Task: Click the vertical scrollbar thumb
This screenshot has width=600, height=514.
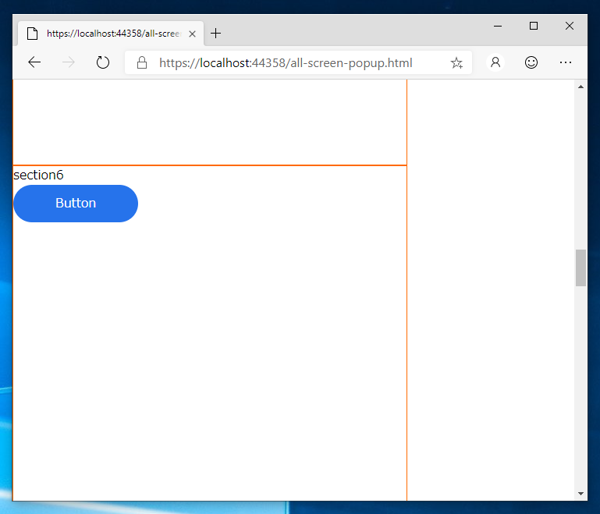Action: click(581, 268)
